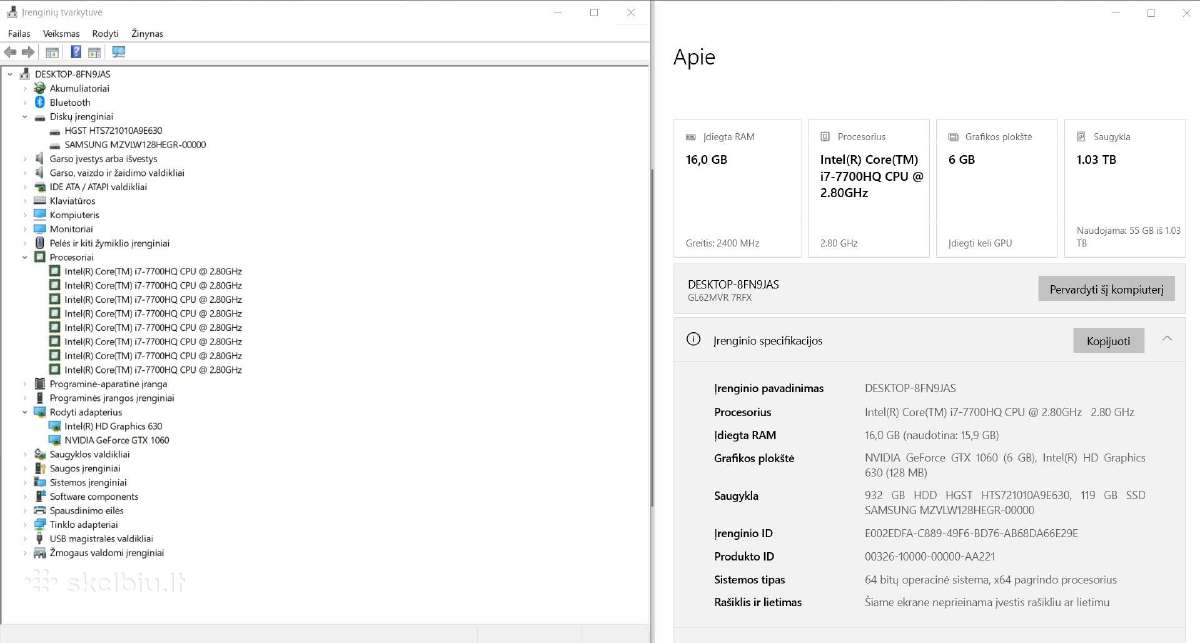Collapse the Diskų įrenginiai tree node
Viewport: 1200px width, 643px height.
point(26,116)
